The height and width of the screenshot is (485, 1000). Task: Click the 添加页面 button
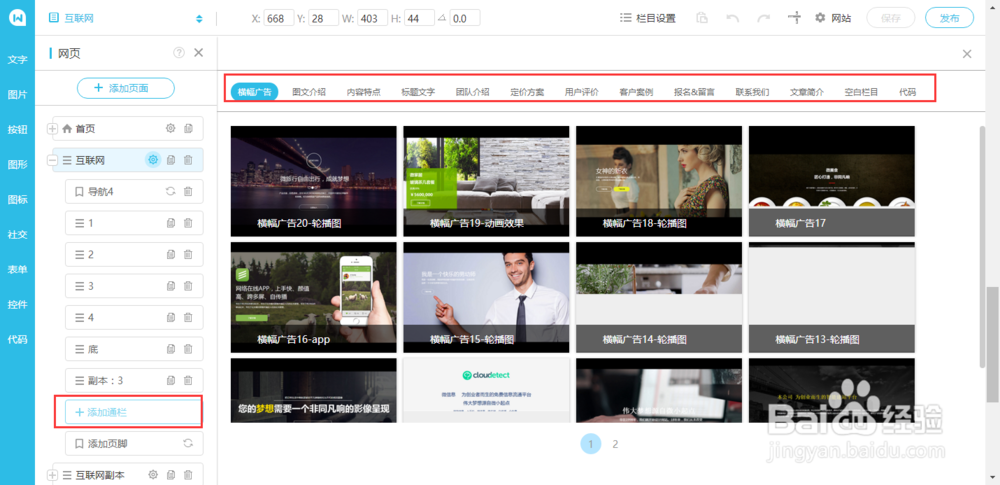(x=126, y=88)
